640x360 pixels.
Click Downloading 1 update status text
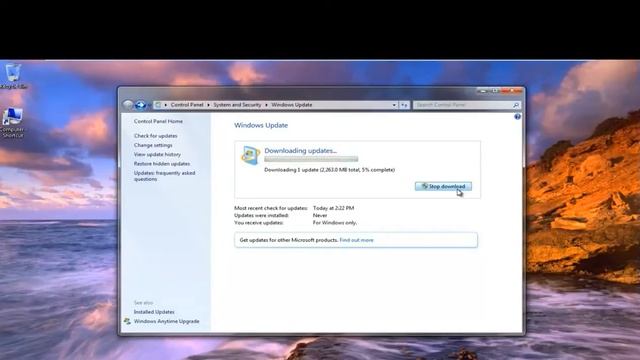(329, 170)
